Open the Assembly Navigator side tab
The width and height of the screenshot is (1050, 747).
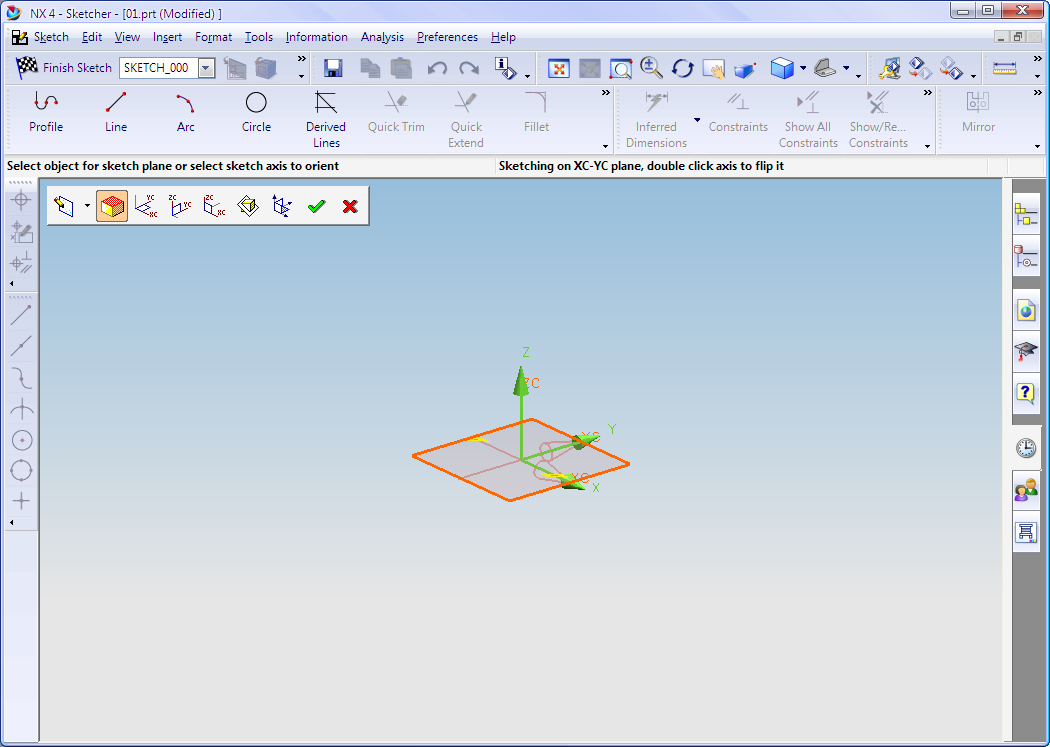click(1026, 214)
